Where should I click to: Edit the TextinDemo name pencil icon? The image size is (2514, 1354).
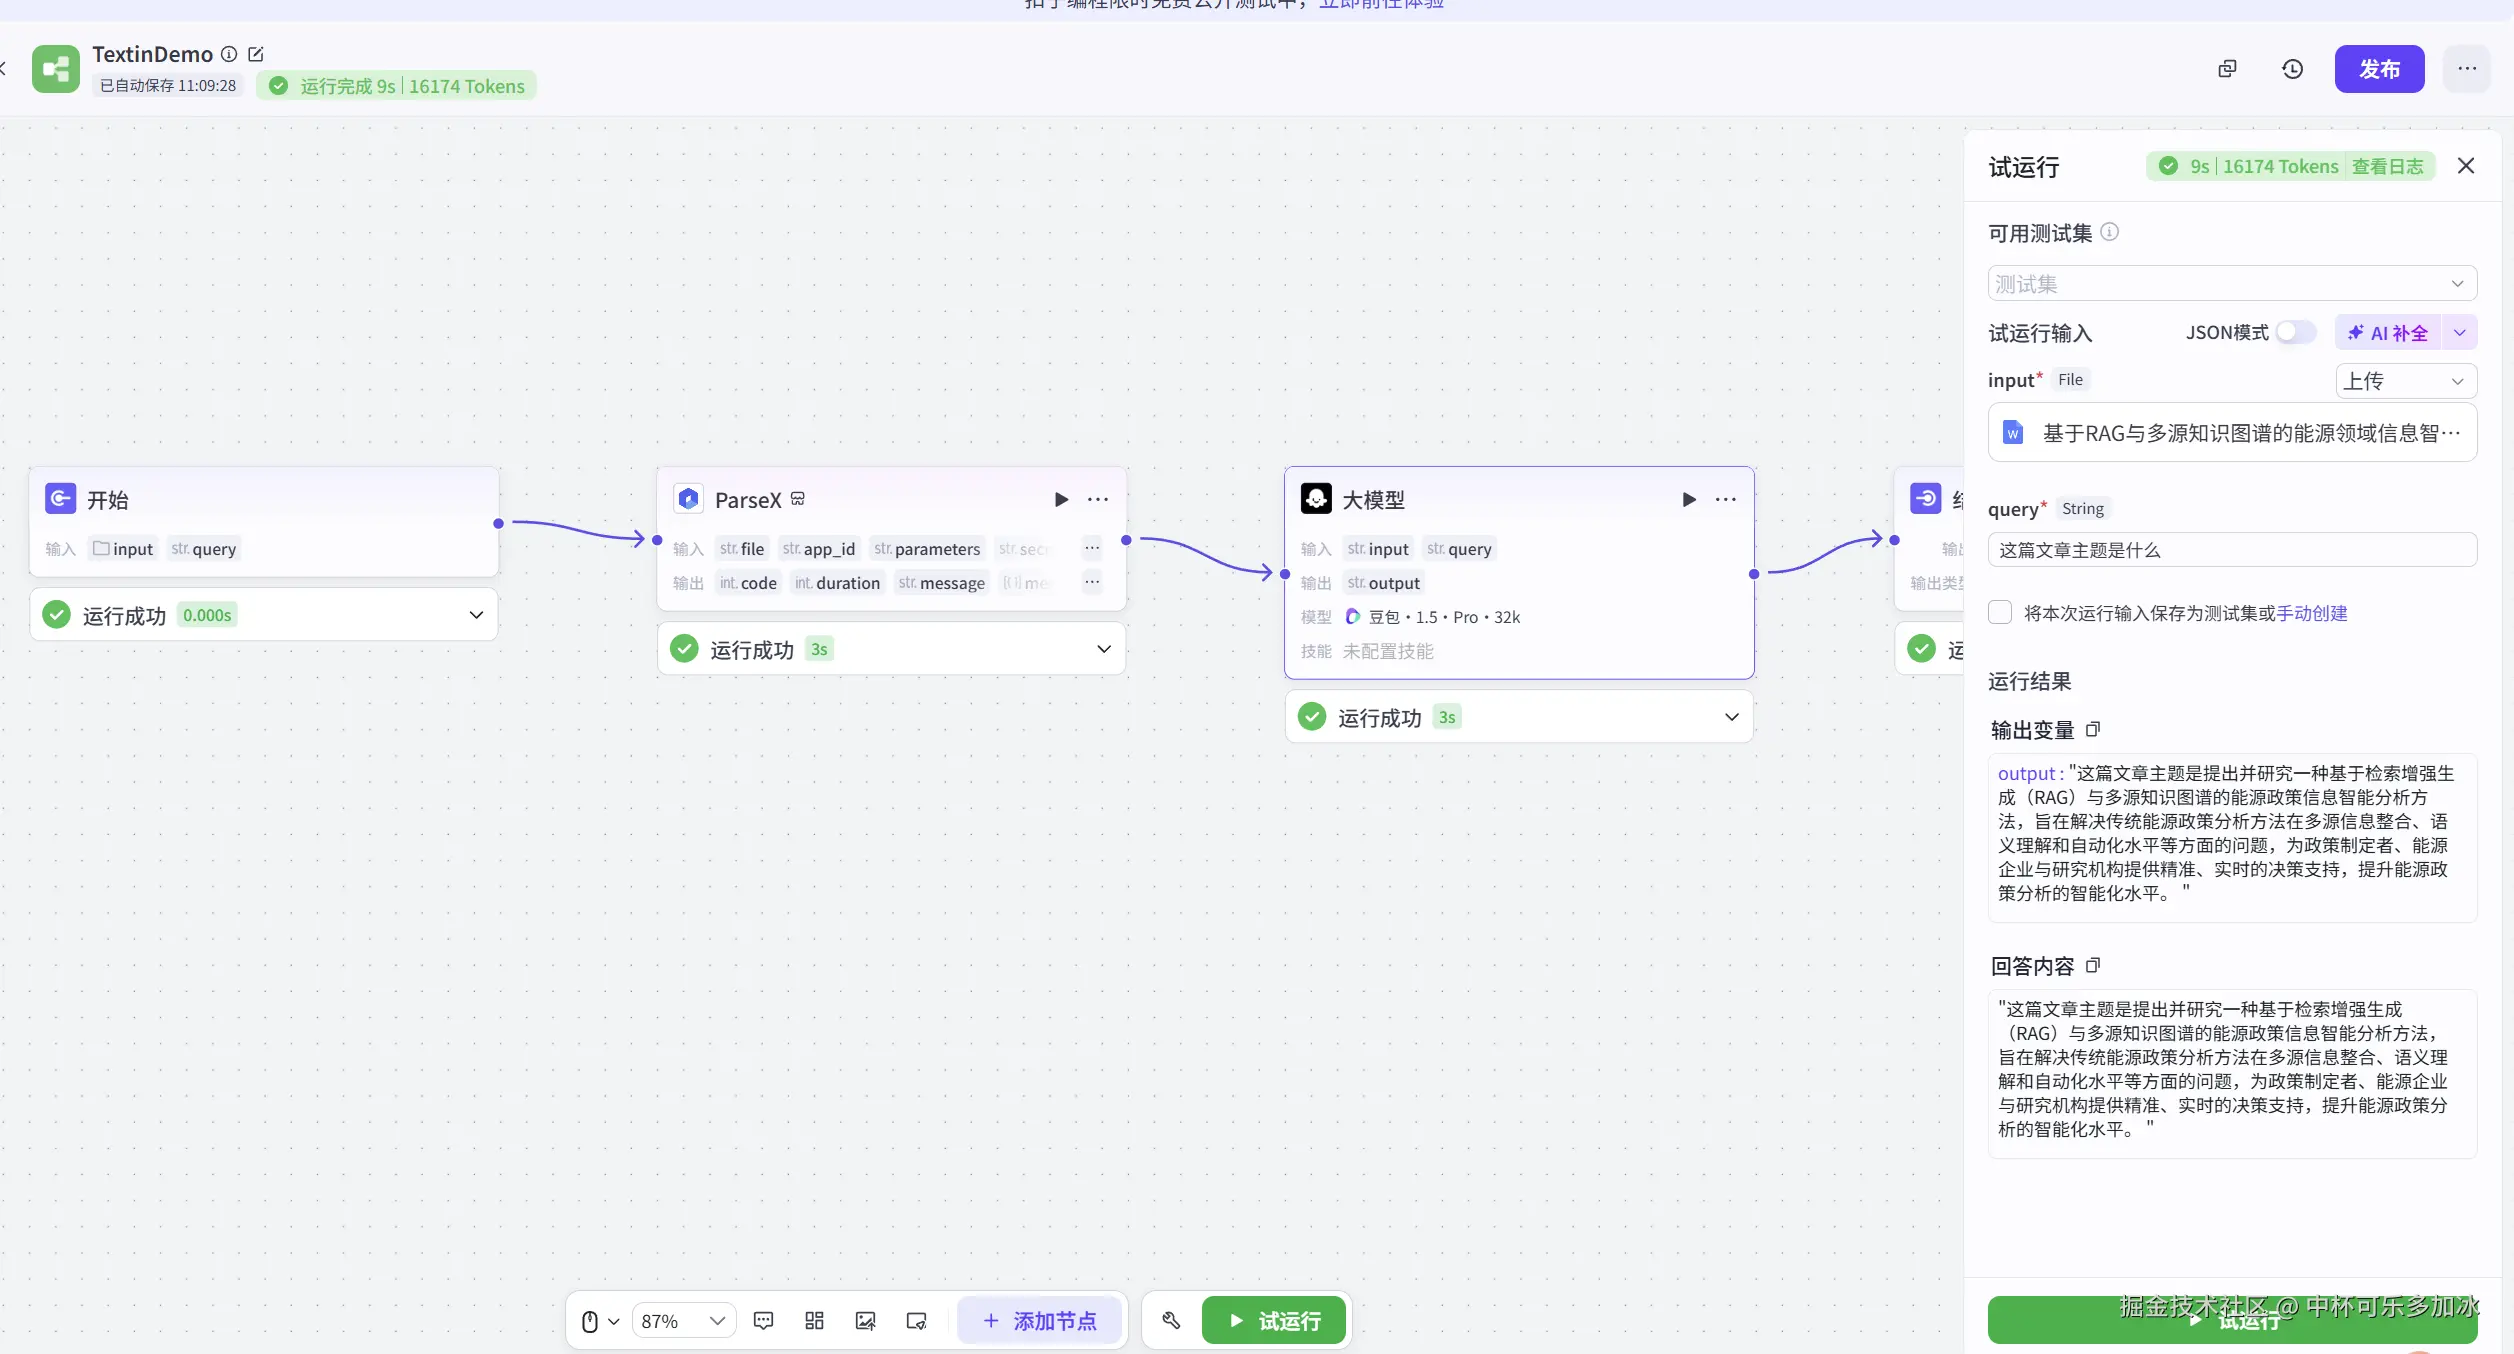point(256,54)
